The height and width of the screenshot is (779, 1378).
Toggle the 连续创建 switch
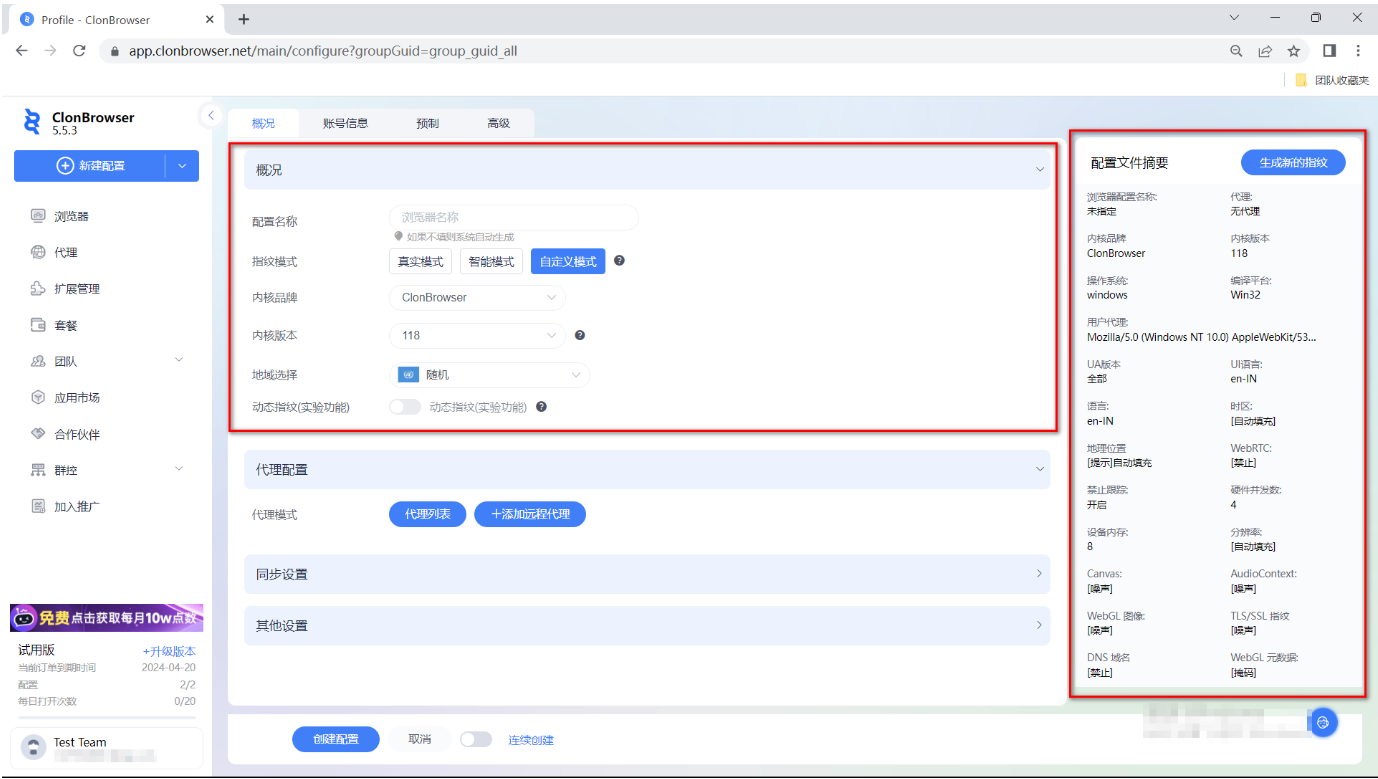[476, 739]
